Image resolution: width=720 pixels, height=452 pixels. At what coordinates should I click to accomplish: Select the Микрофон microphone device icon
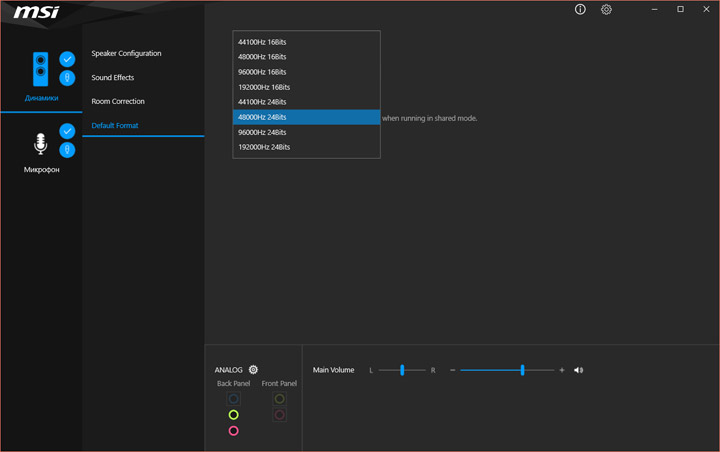pos(41,145)
